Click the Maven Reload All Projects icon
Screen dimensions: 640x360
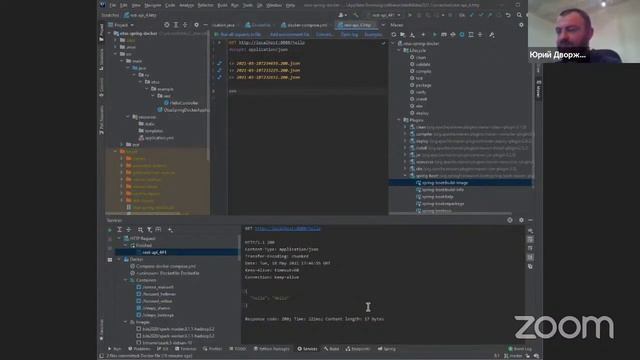(394, 35)
